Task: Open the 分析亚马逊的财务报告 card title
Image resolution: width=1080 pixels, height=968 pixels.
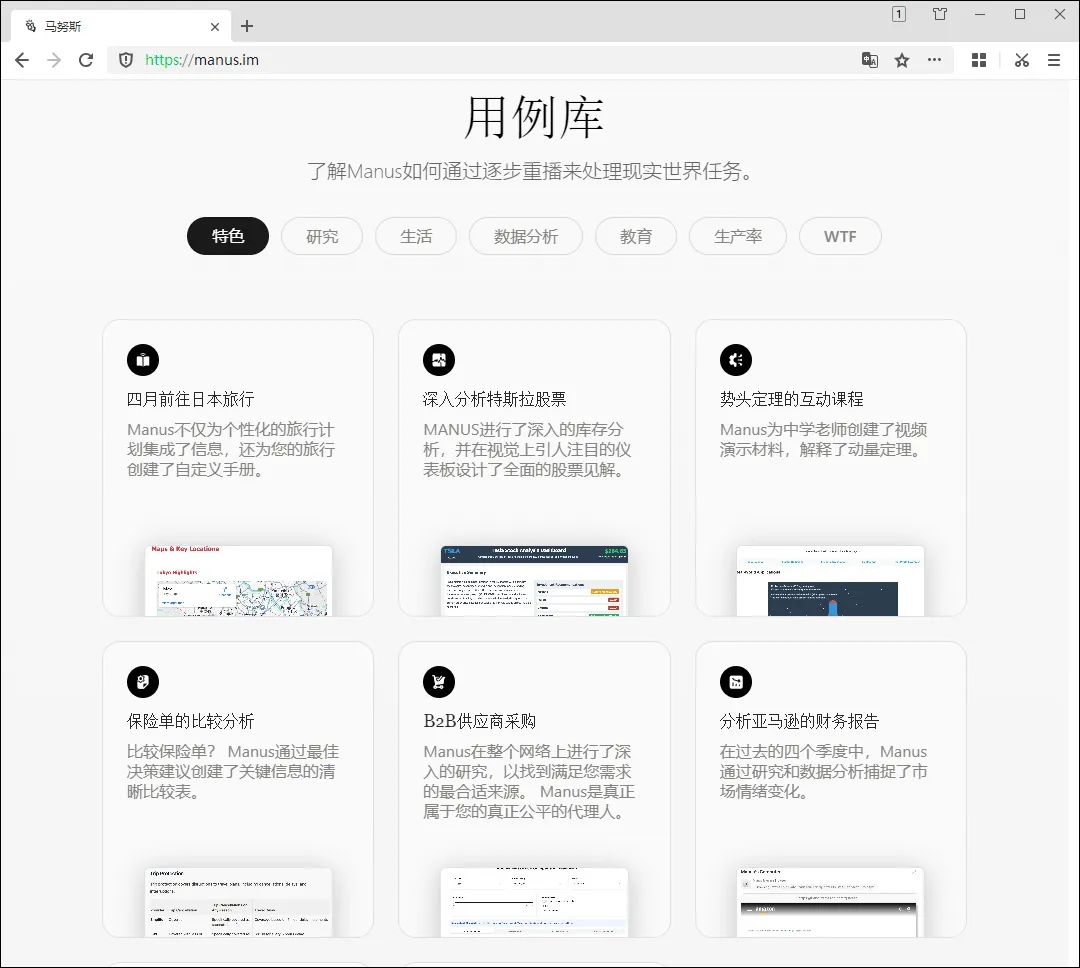Action: [800, 721]
